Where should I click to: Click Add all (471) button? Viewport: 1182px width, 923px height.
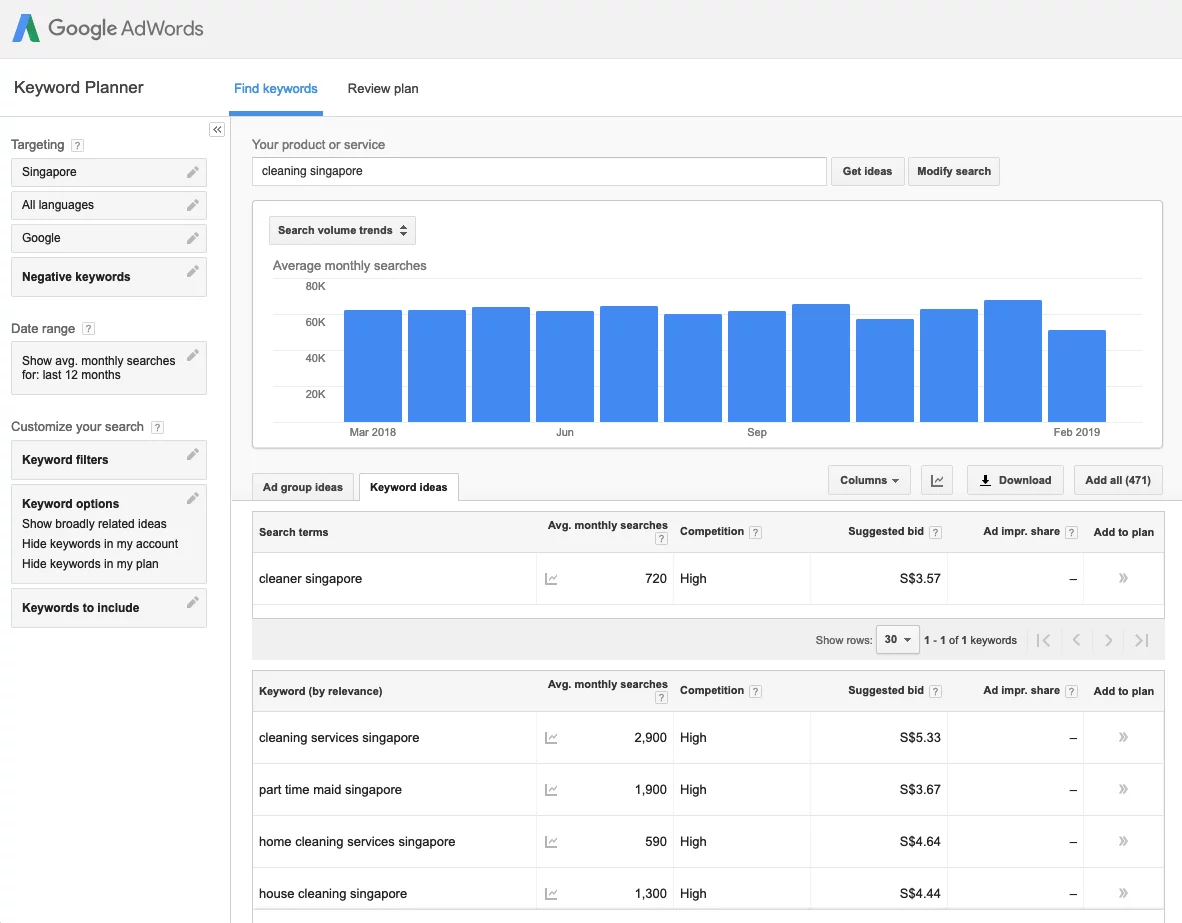pos(1118,480)
